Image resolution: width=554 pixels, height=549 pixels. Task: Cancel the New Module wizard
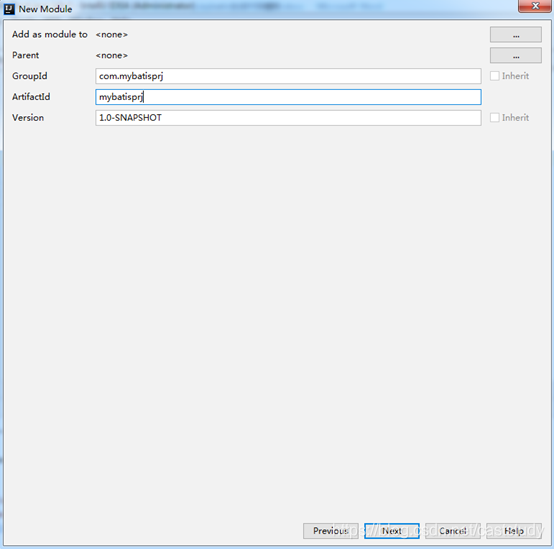pyautogui.click(x=453, y=531)
